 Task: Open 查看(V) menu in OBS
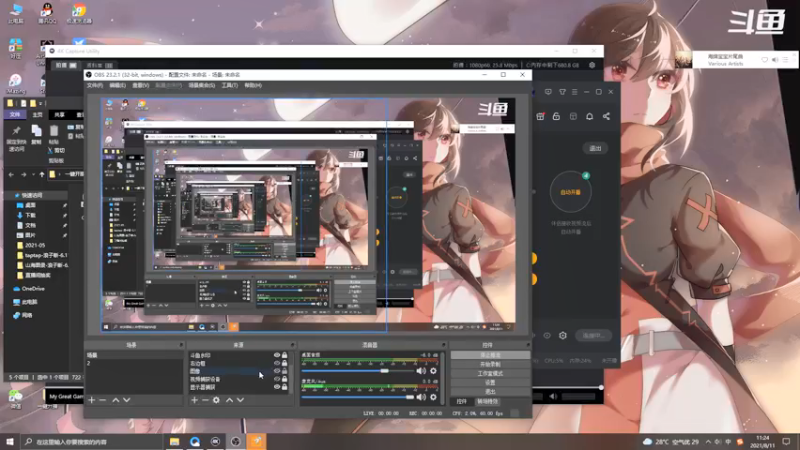click(x=140, y=85)
